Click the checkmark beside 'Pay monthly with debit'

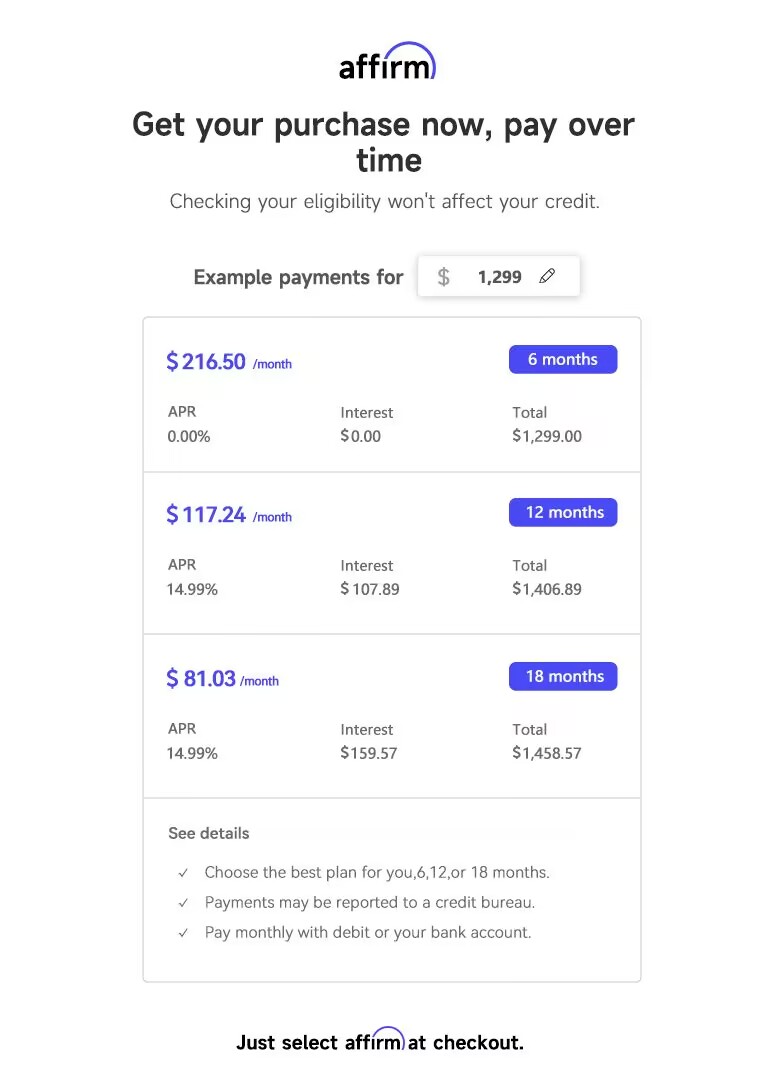(x=183, y=933)
